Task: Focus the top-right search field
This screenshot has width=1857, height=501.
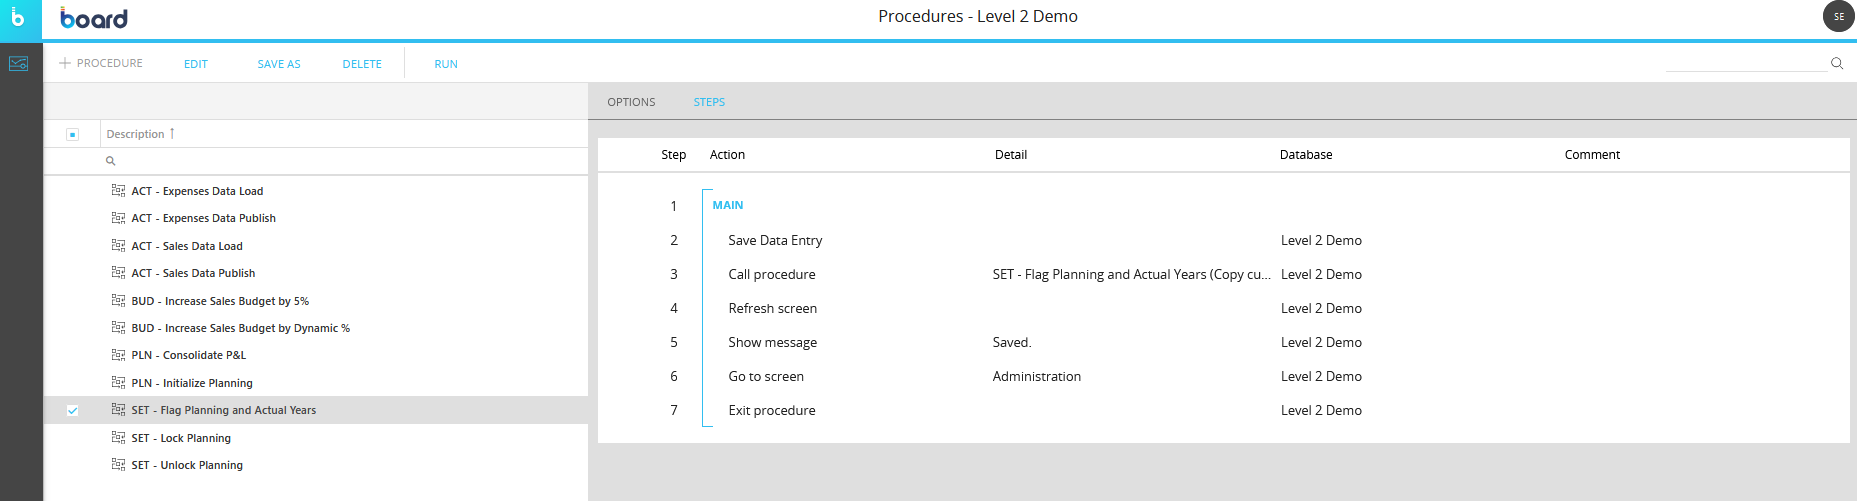Action: pos(1746,63)
